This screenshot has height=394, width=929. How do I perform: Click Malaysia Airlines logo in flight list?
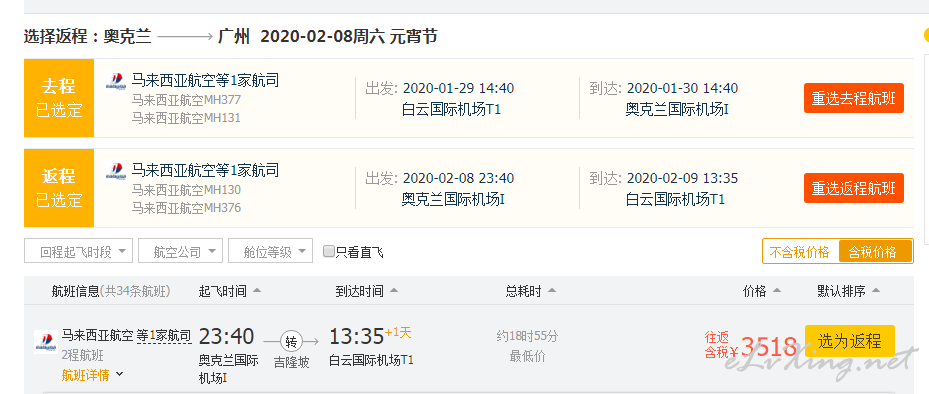tap(46, 342)
